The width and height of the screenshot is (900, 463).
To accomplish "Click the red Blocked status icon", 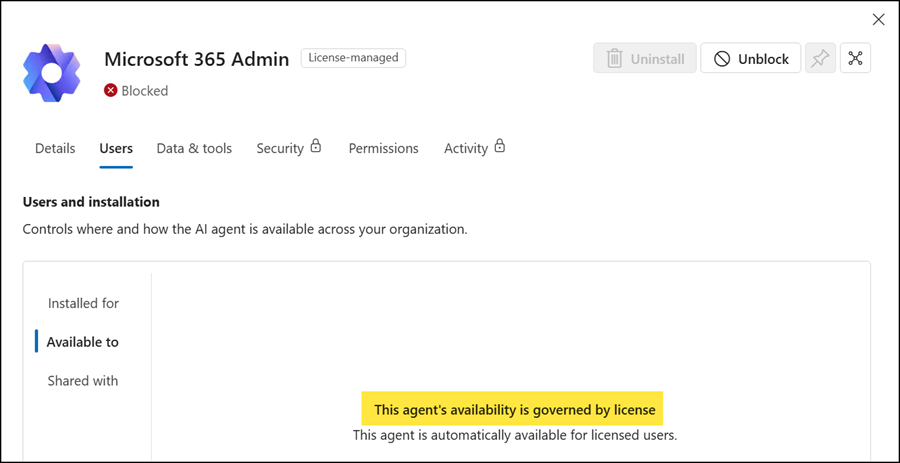I will click(110, 91).
